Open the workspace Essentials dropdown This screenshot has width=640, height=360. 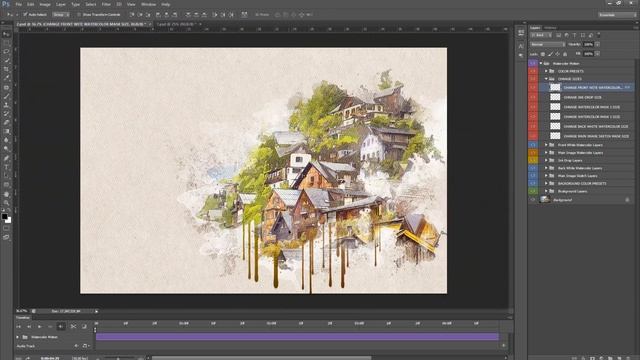(x=617, y=15)
